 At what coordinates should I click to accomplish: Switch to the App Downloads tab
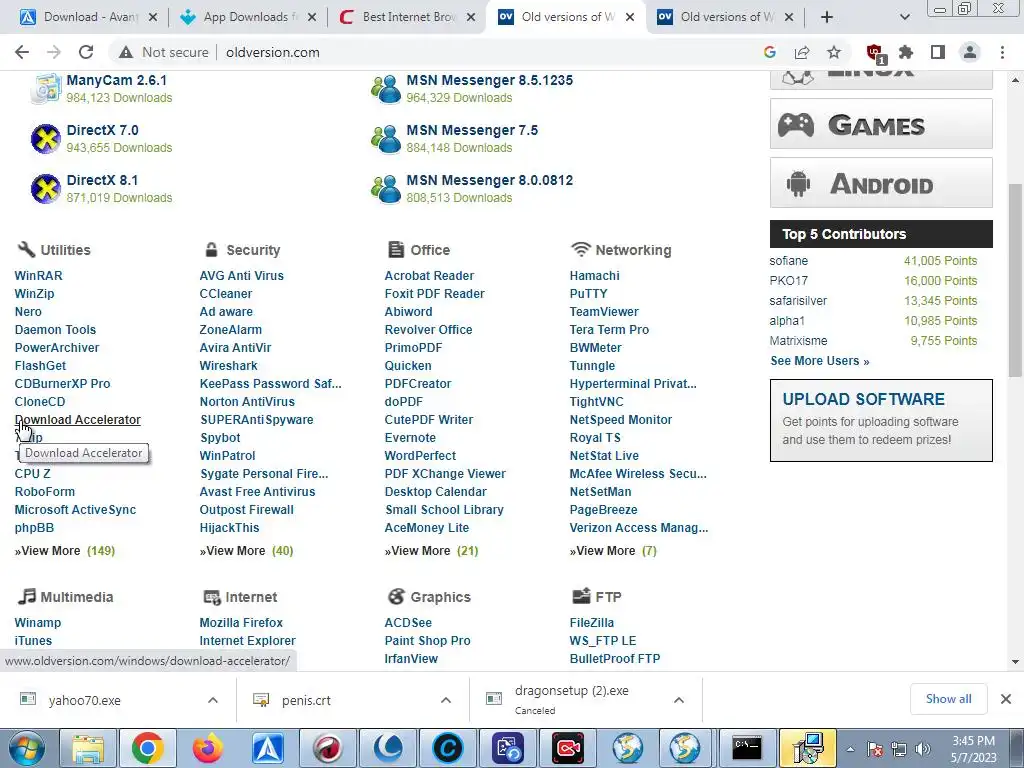(x=248, y=17)
